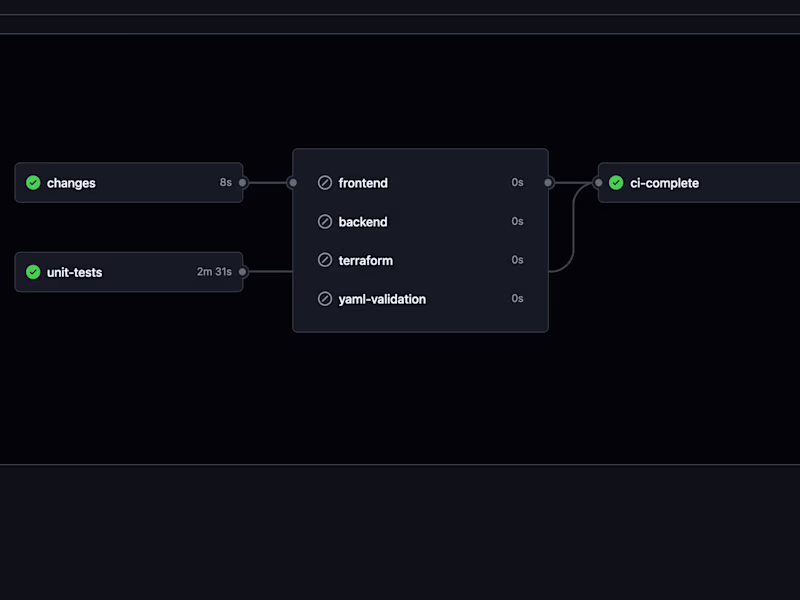The width and height of the screenshot is (800, 600).
Task: Click the 0s duration beside frontend
Action: 517,183
